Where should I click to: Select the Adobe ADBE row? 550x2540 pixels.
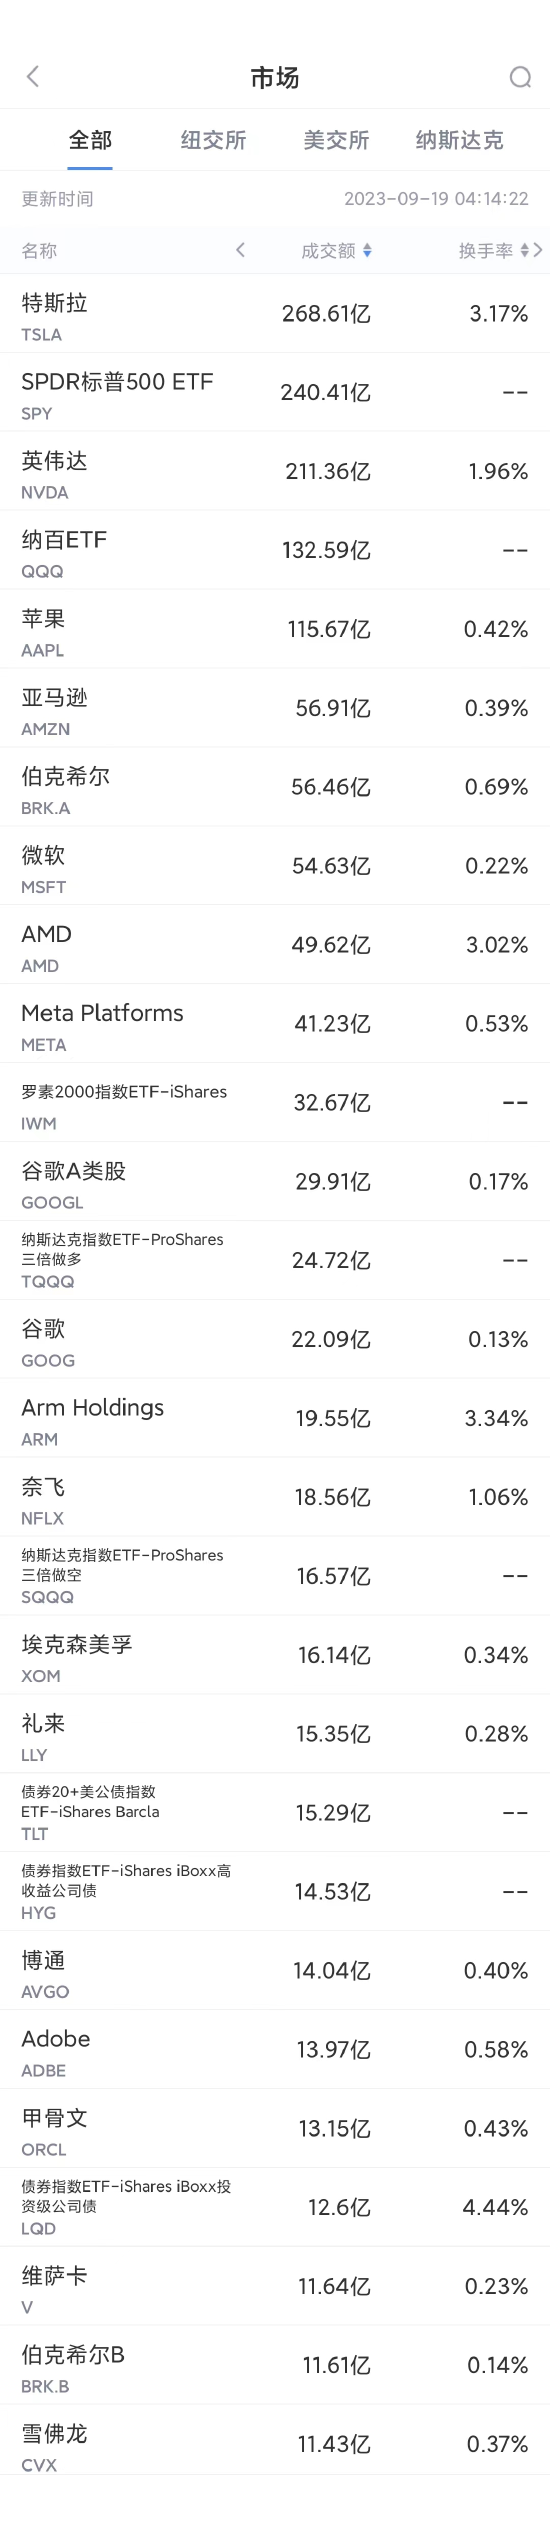coord(275,2050)
